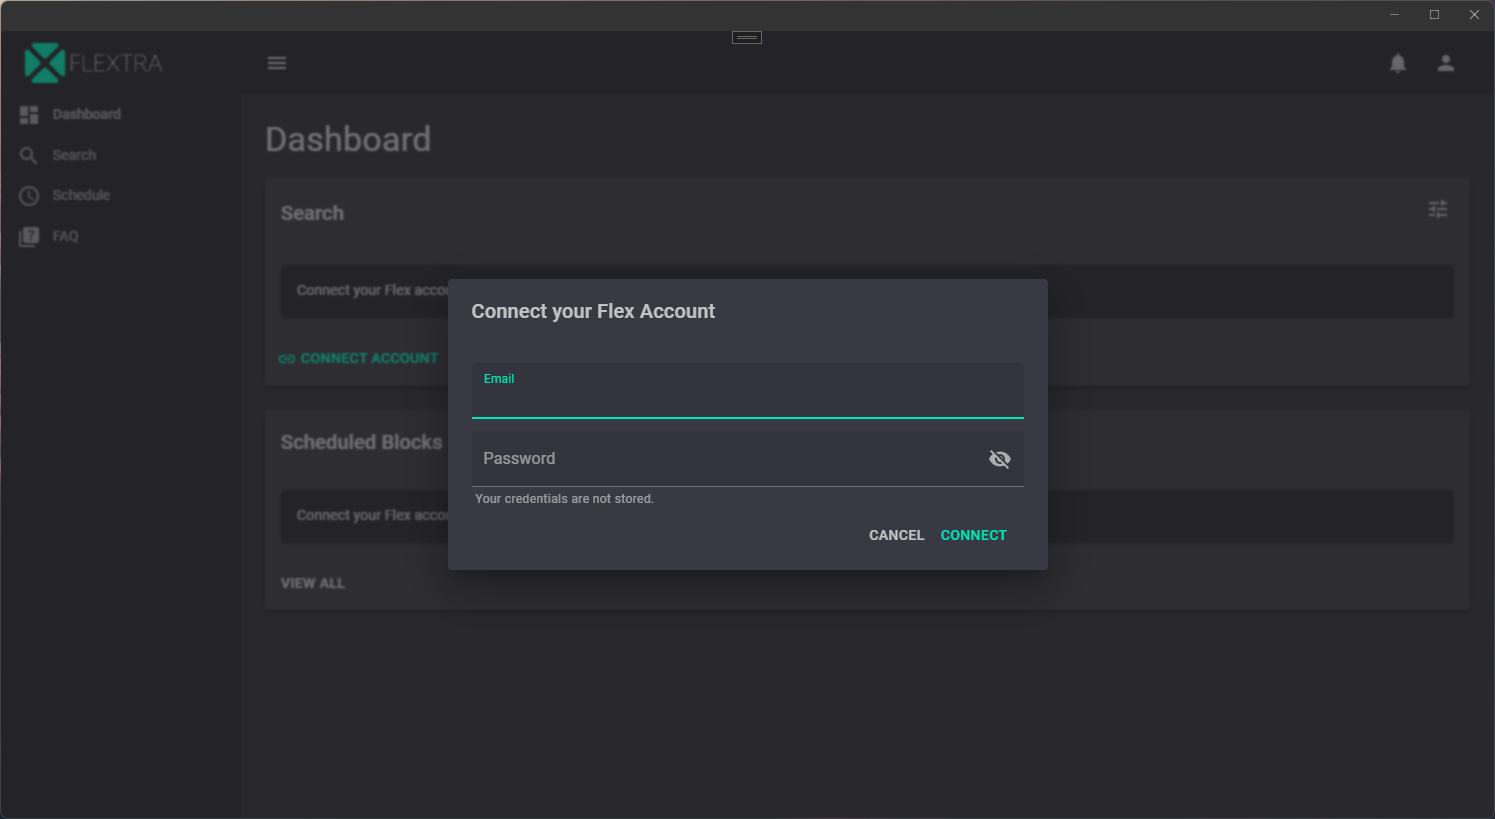Click the Dashboard grid icon

point(29,115)
